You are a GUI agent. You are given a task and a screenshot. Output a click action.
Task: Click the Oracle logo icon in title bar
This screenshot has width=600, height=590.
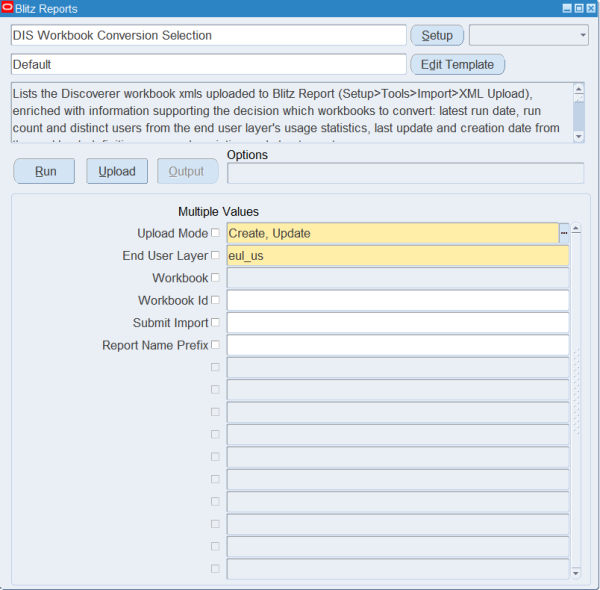click(x=7, y=8)
